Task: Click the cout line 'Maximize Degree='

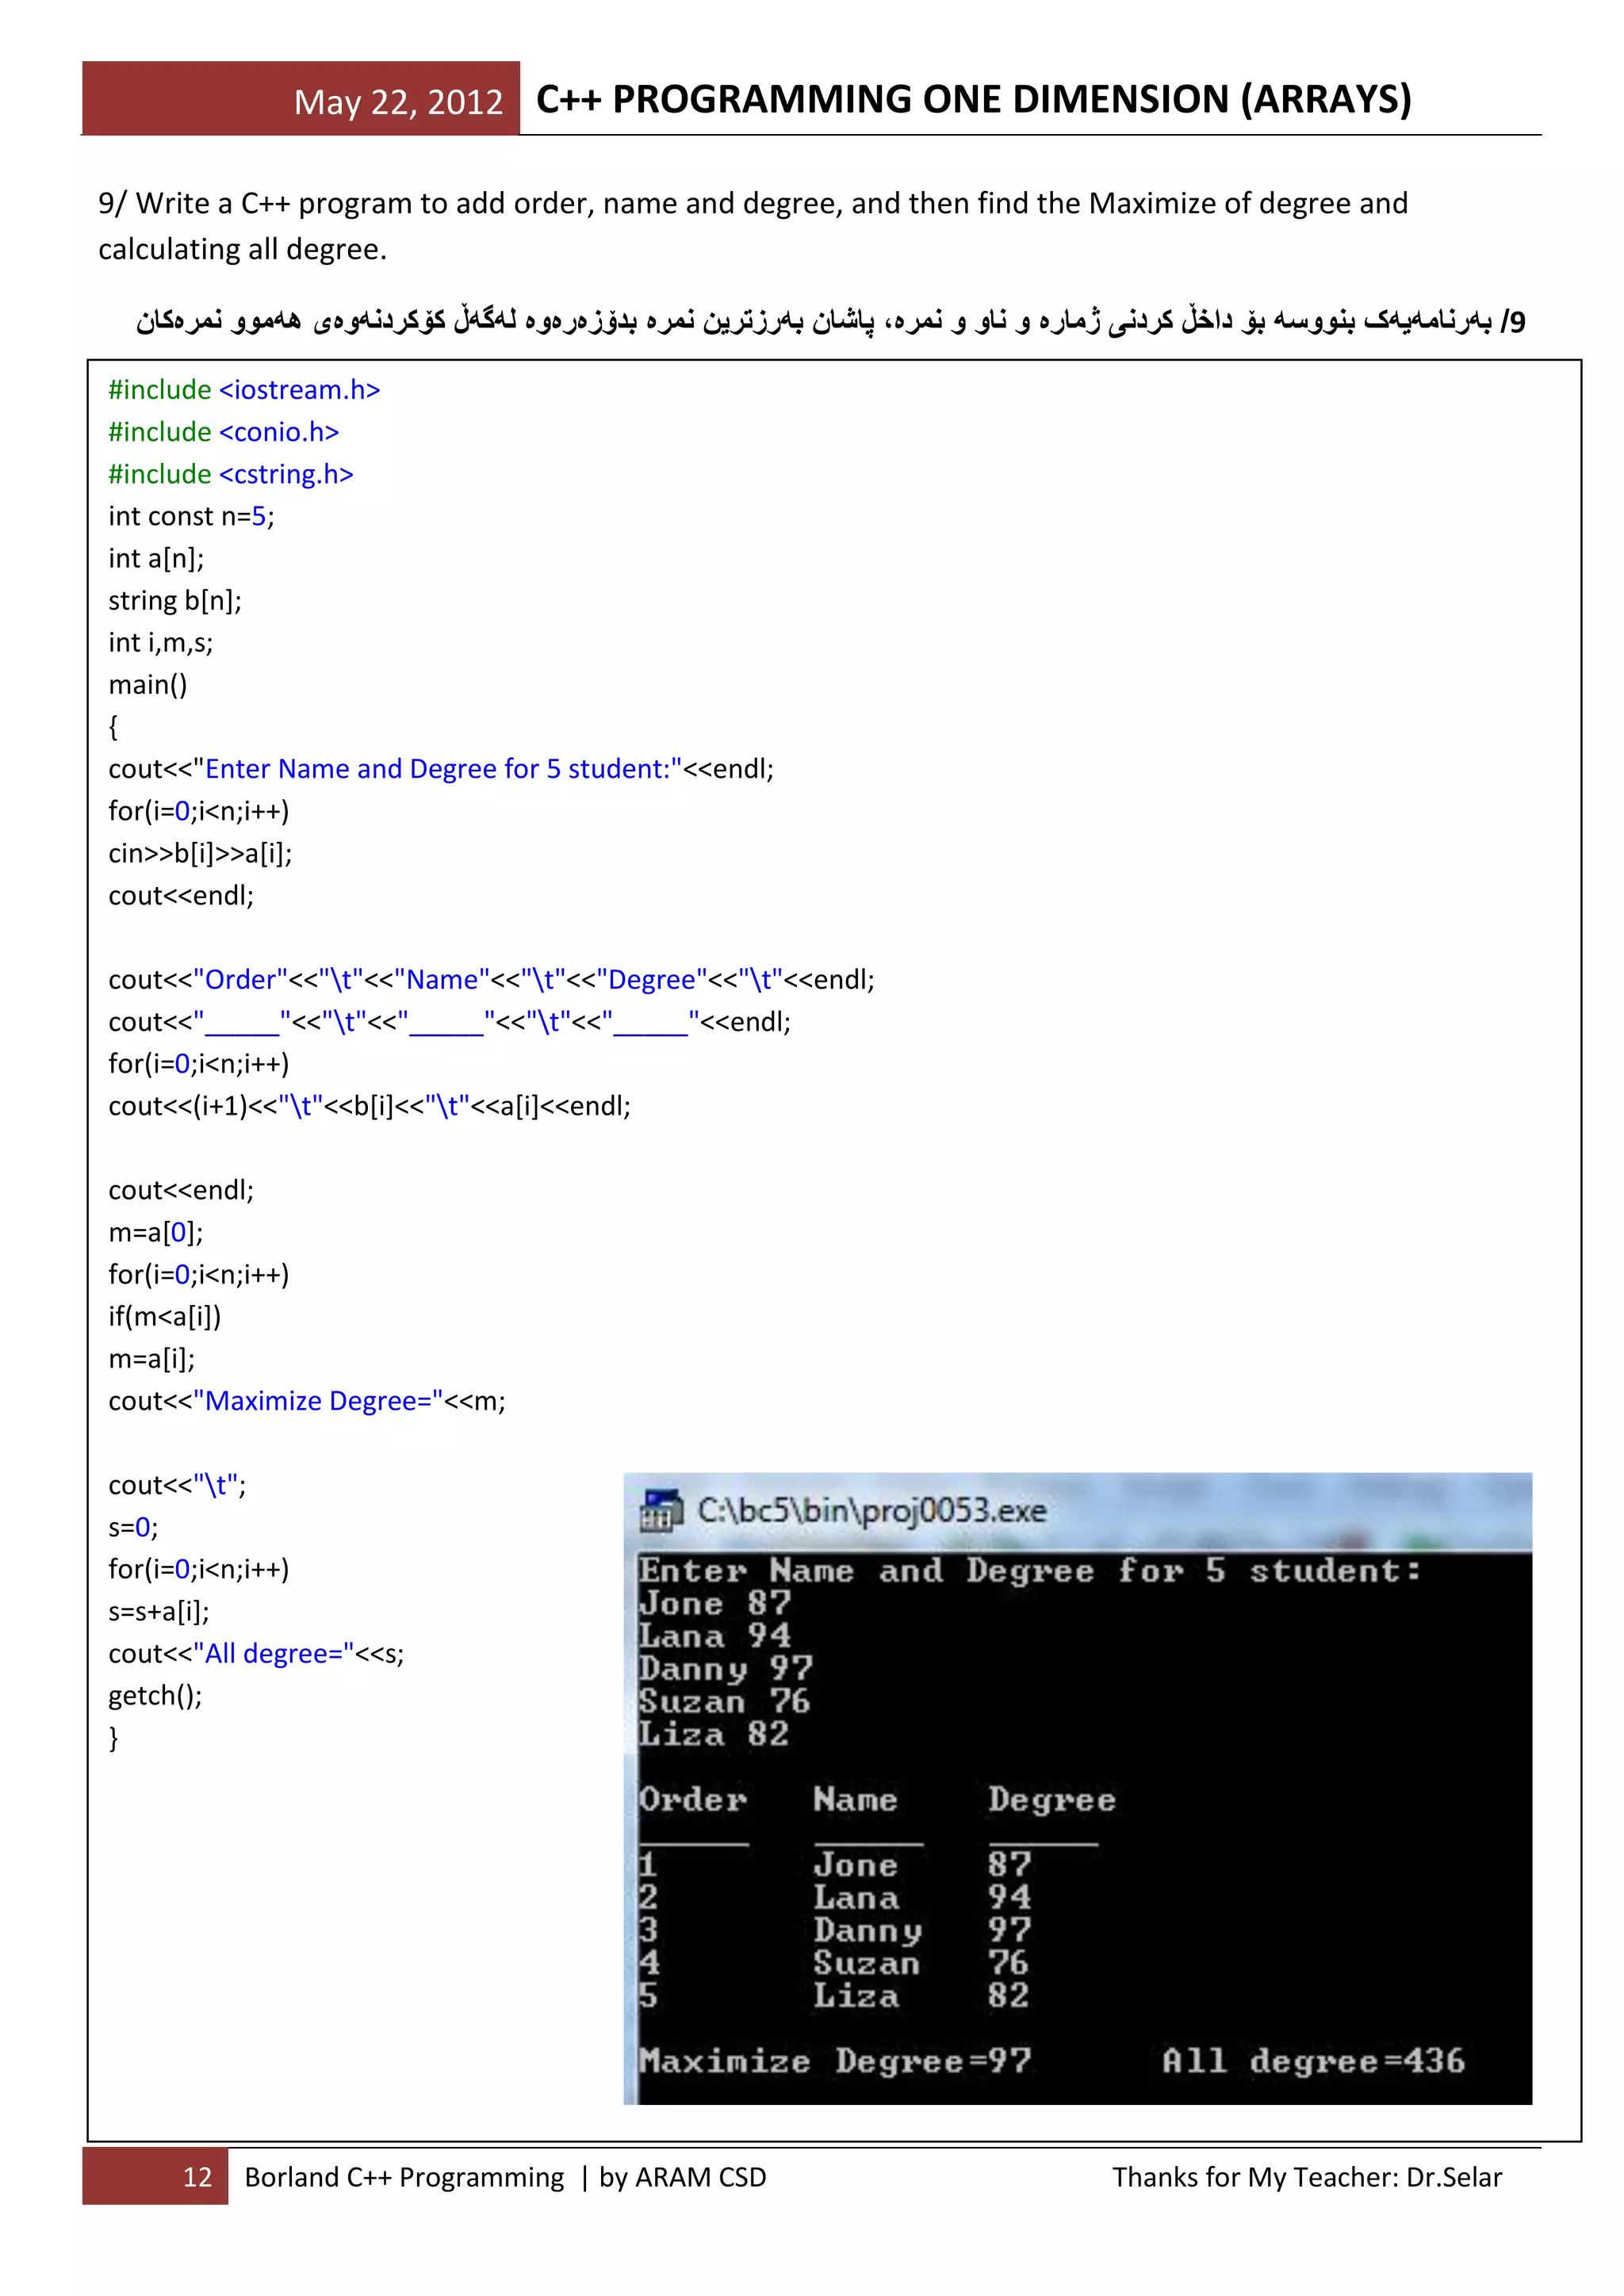Action: [x=307, y=1401]
